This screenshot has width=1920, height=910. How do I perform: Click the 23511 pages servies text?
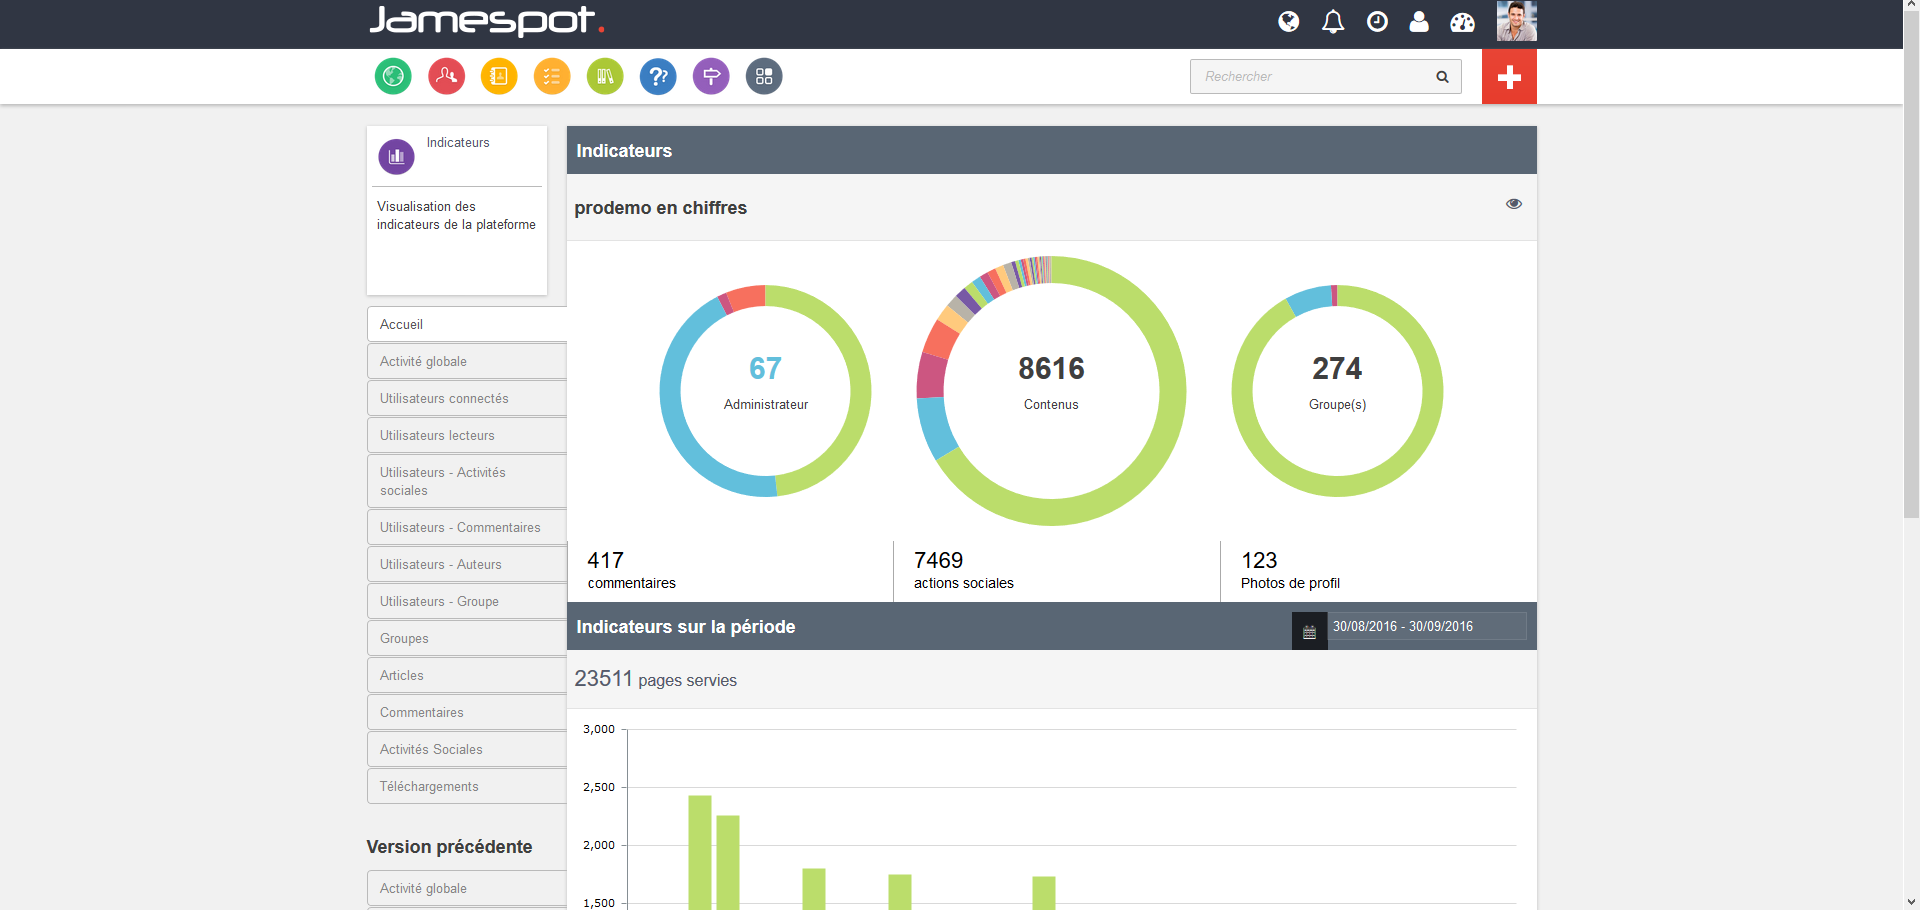pyautogui.click(x=655, y=680)
